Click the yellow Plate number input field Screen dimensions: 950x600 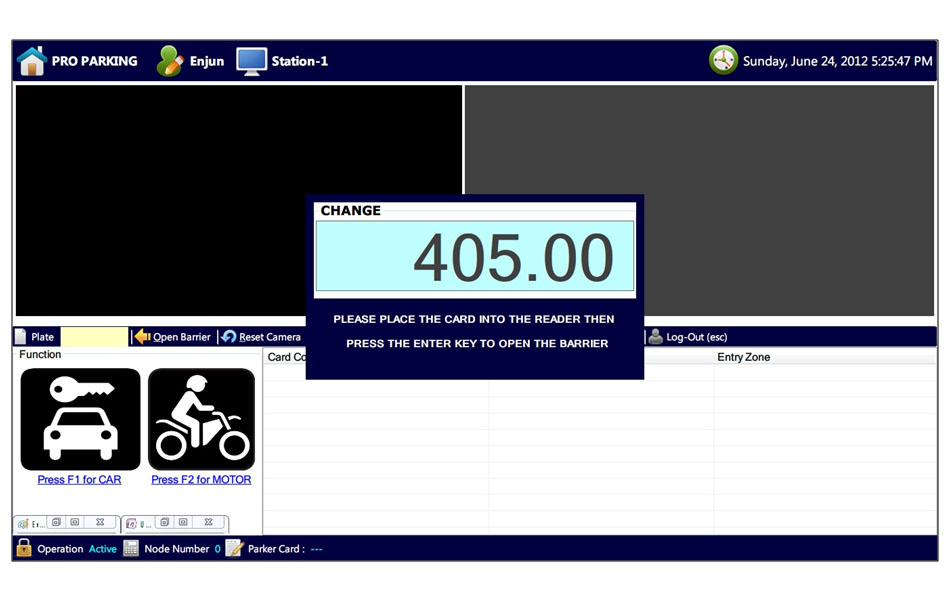tap(95, 337)
